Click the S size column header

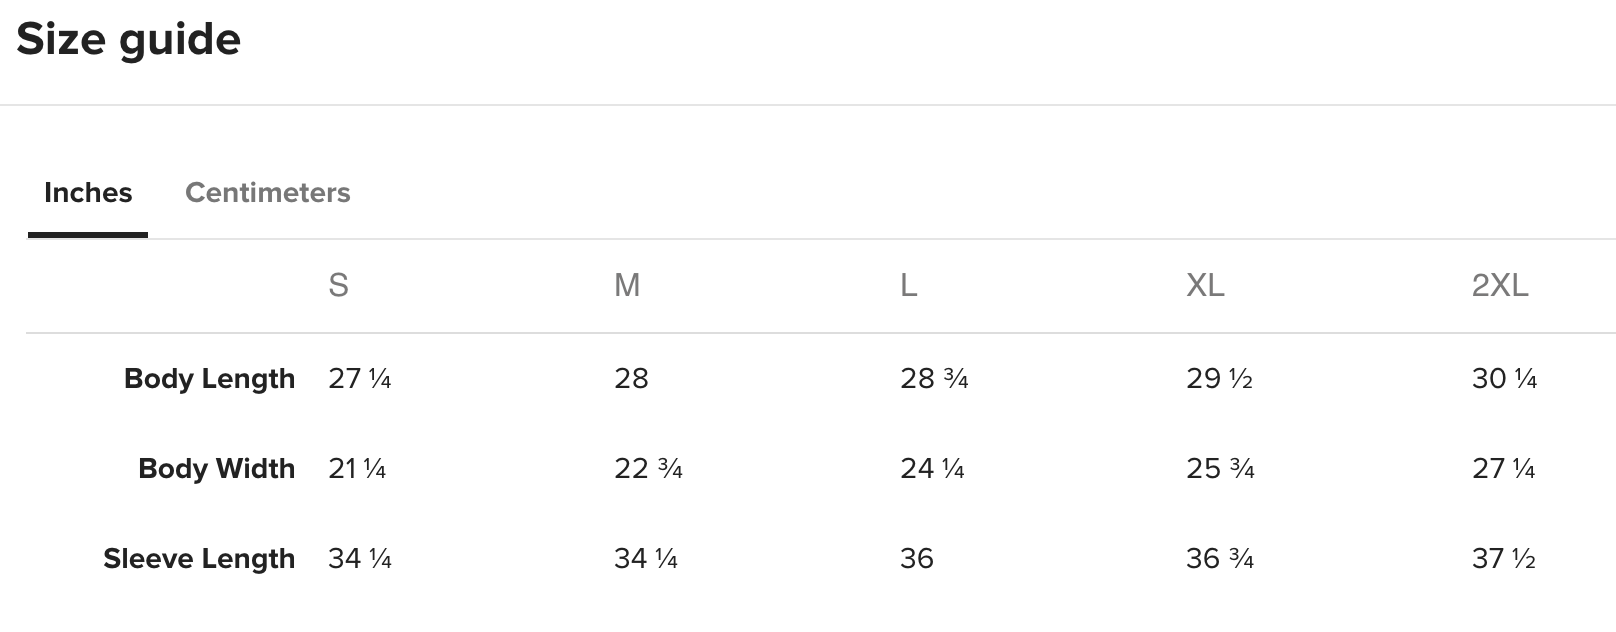click(x=338, y=286)
